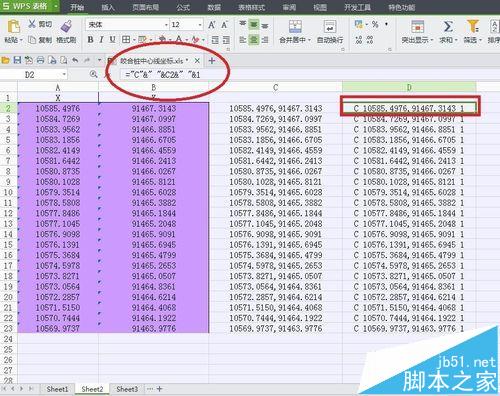Save the workbook with the floppy icon
This screenshot has width=500, height=396.
tap(17, 60)
